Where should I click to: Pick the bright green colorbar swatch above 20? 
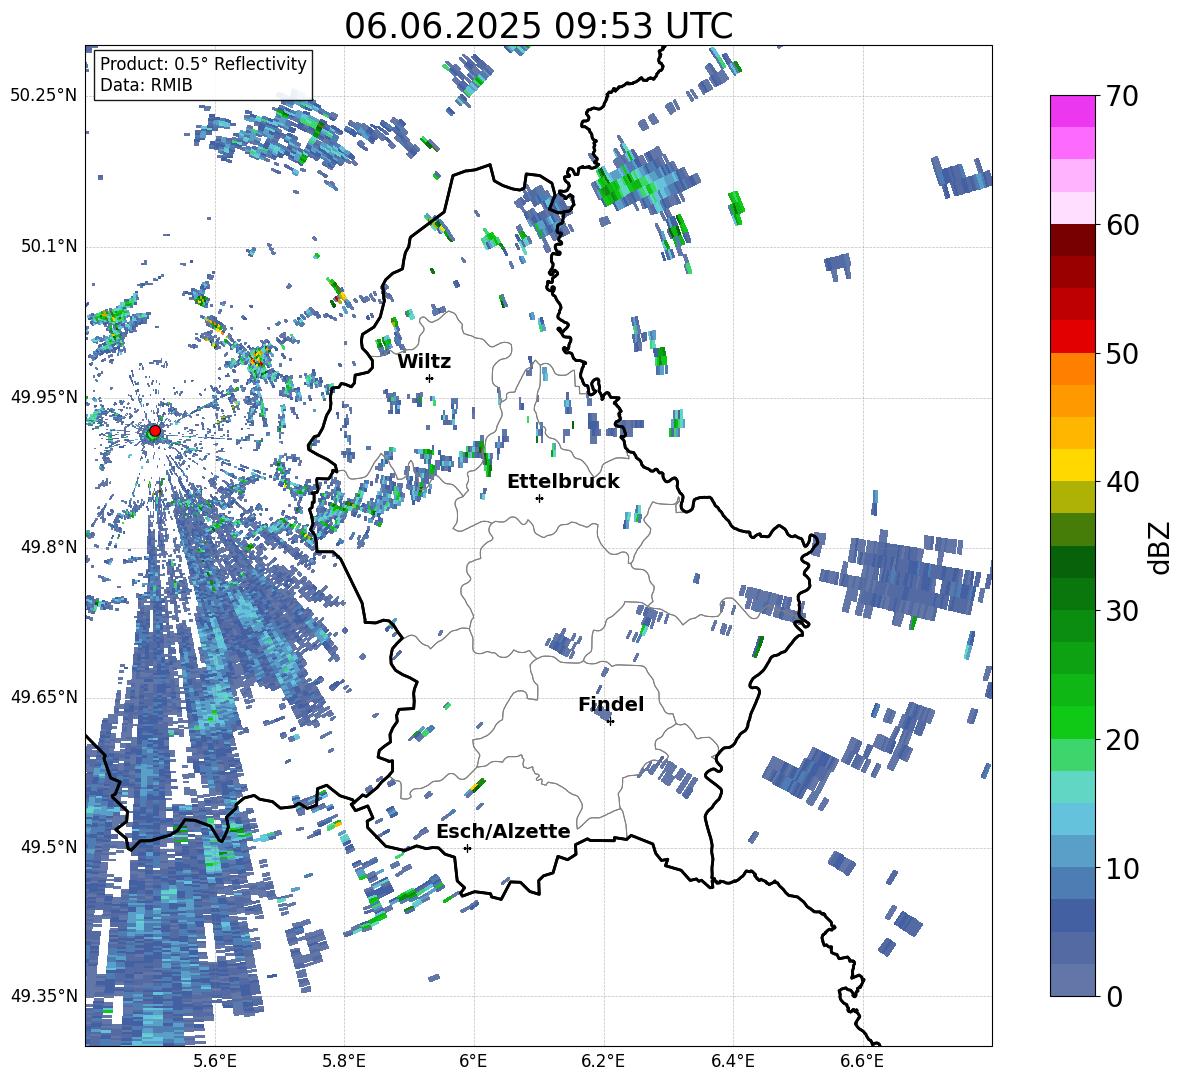point(1072,722)
